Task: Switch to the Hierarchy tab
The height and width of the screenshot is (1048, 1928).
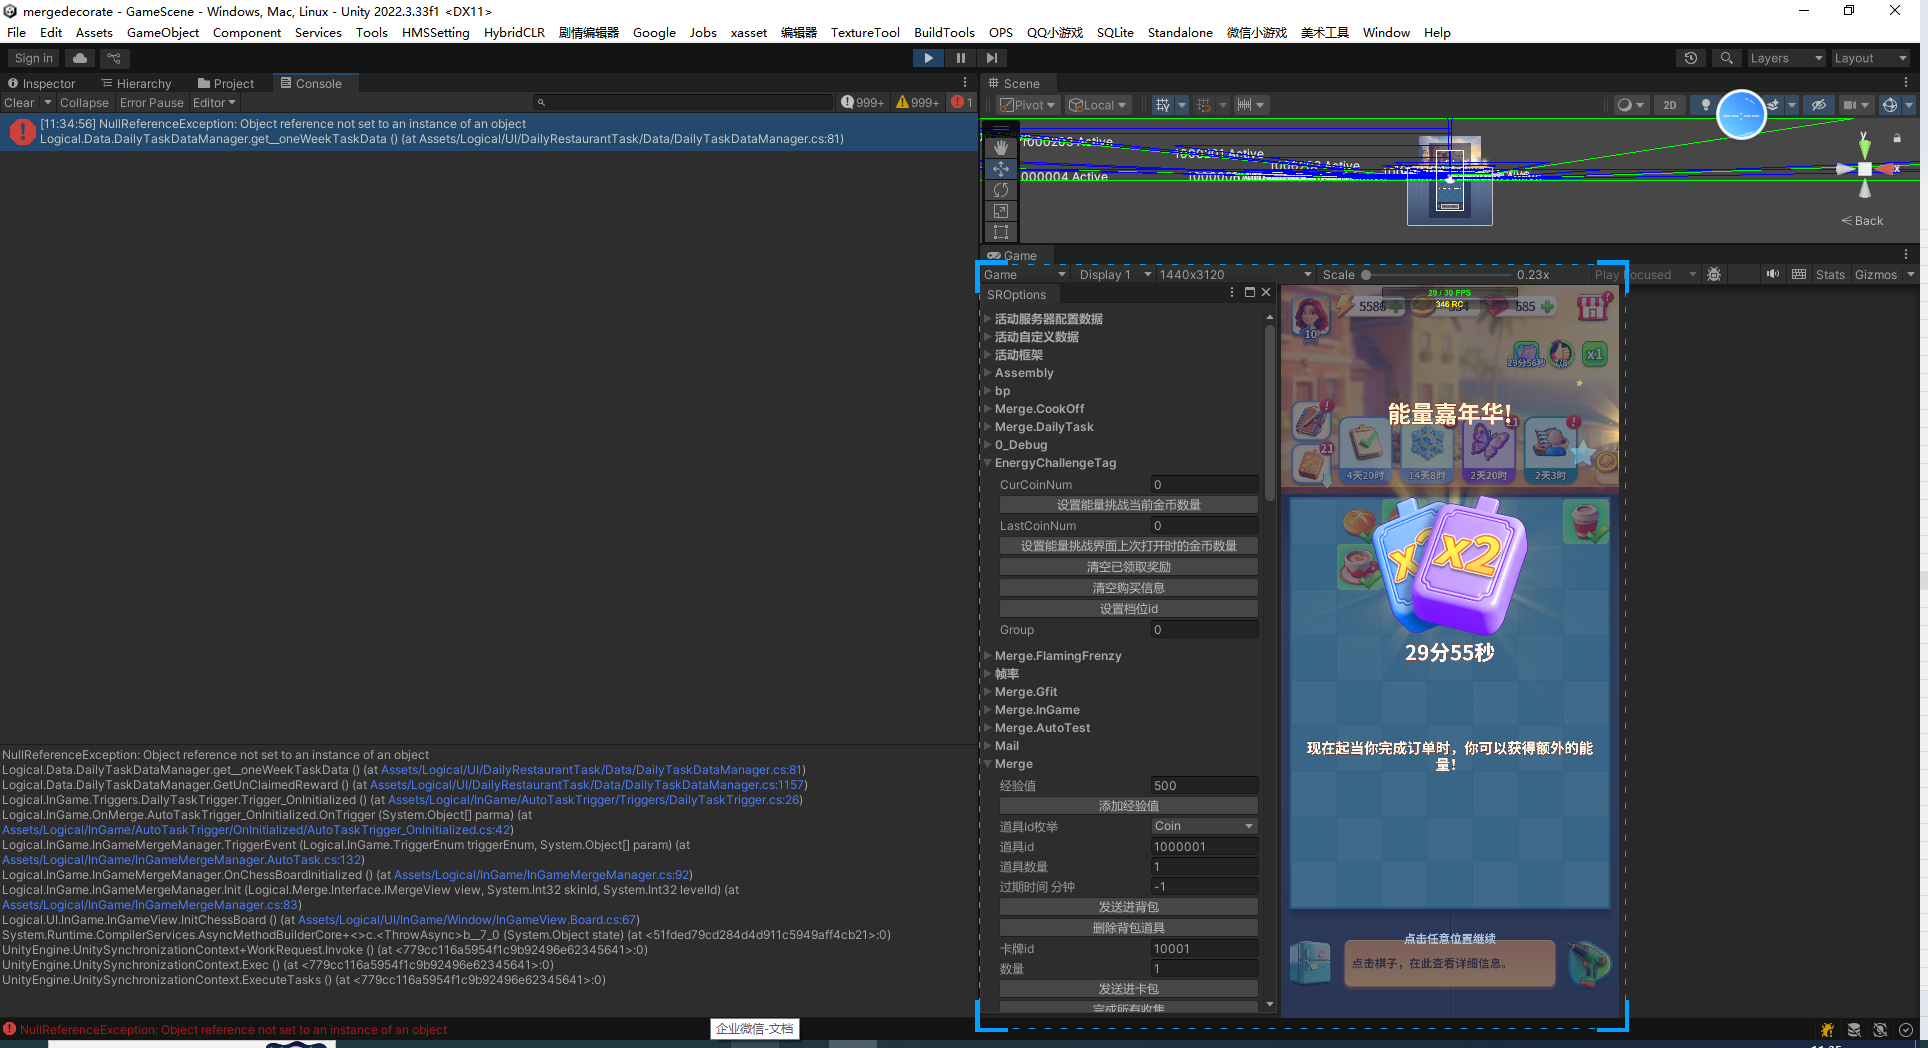Action: click(x=136, y=84)
